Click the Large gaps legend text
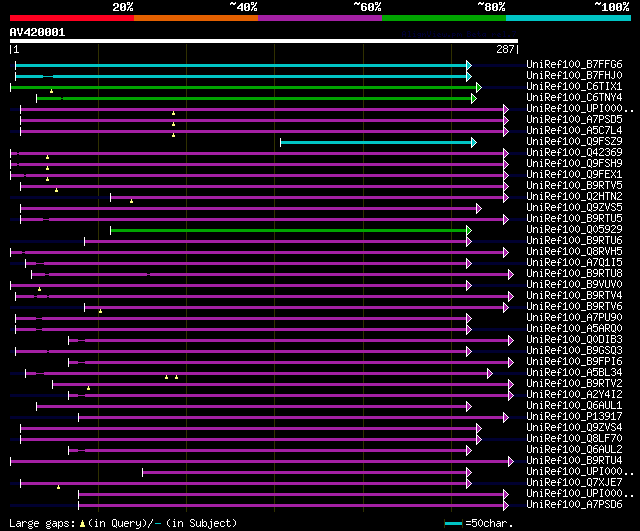This screenshot has height=531, width=640. [42, 523]
